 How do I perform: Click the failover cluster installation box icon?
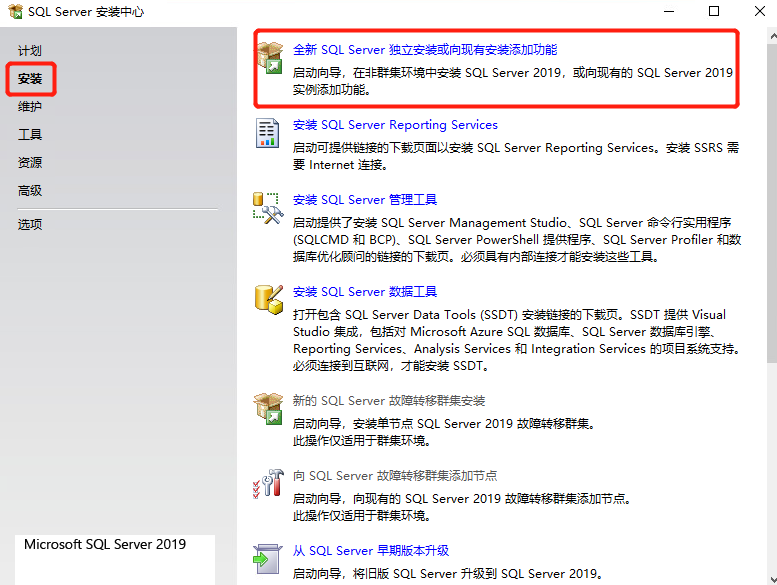(x=268, y=409)
